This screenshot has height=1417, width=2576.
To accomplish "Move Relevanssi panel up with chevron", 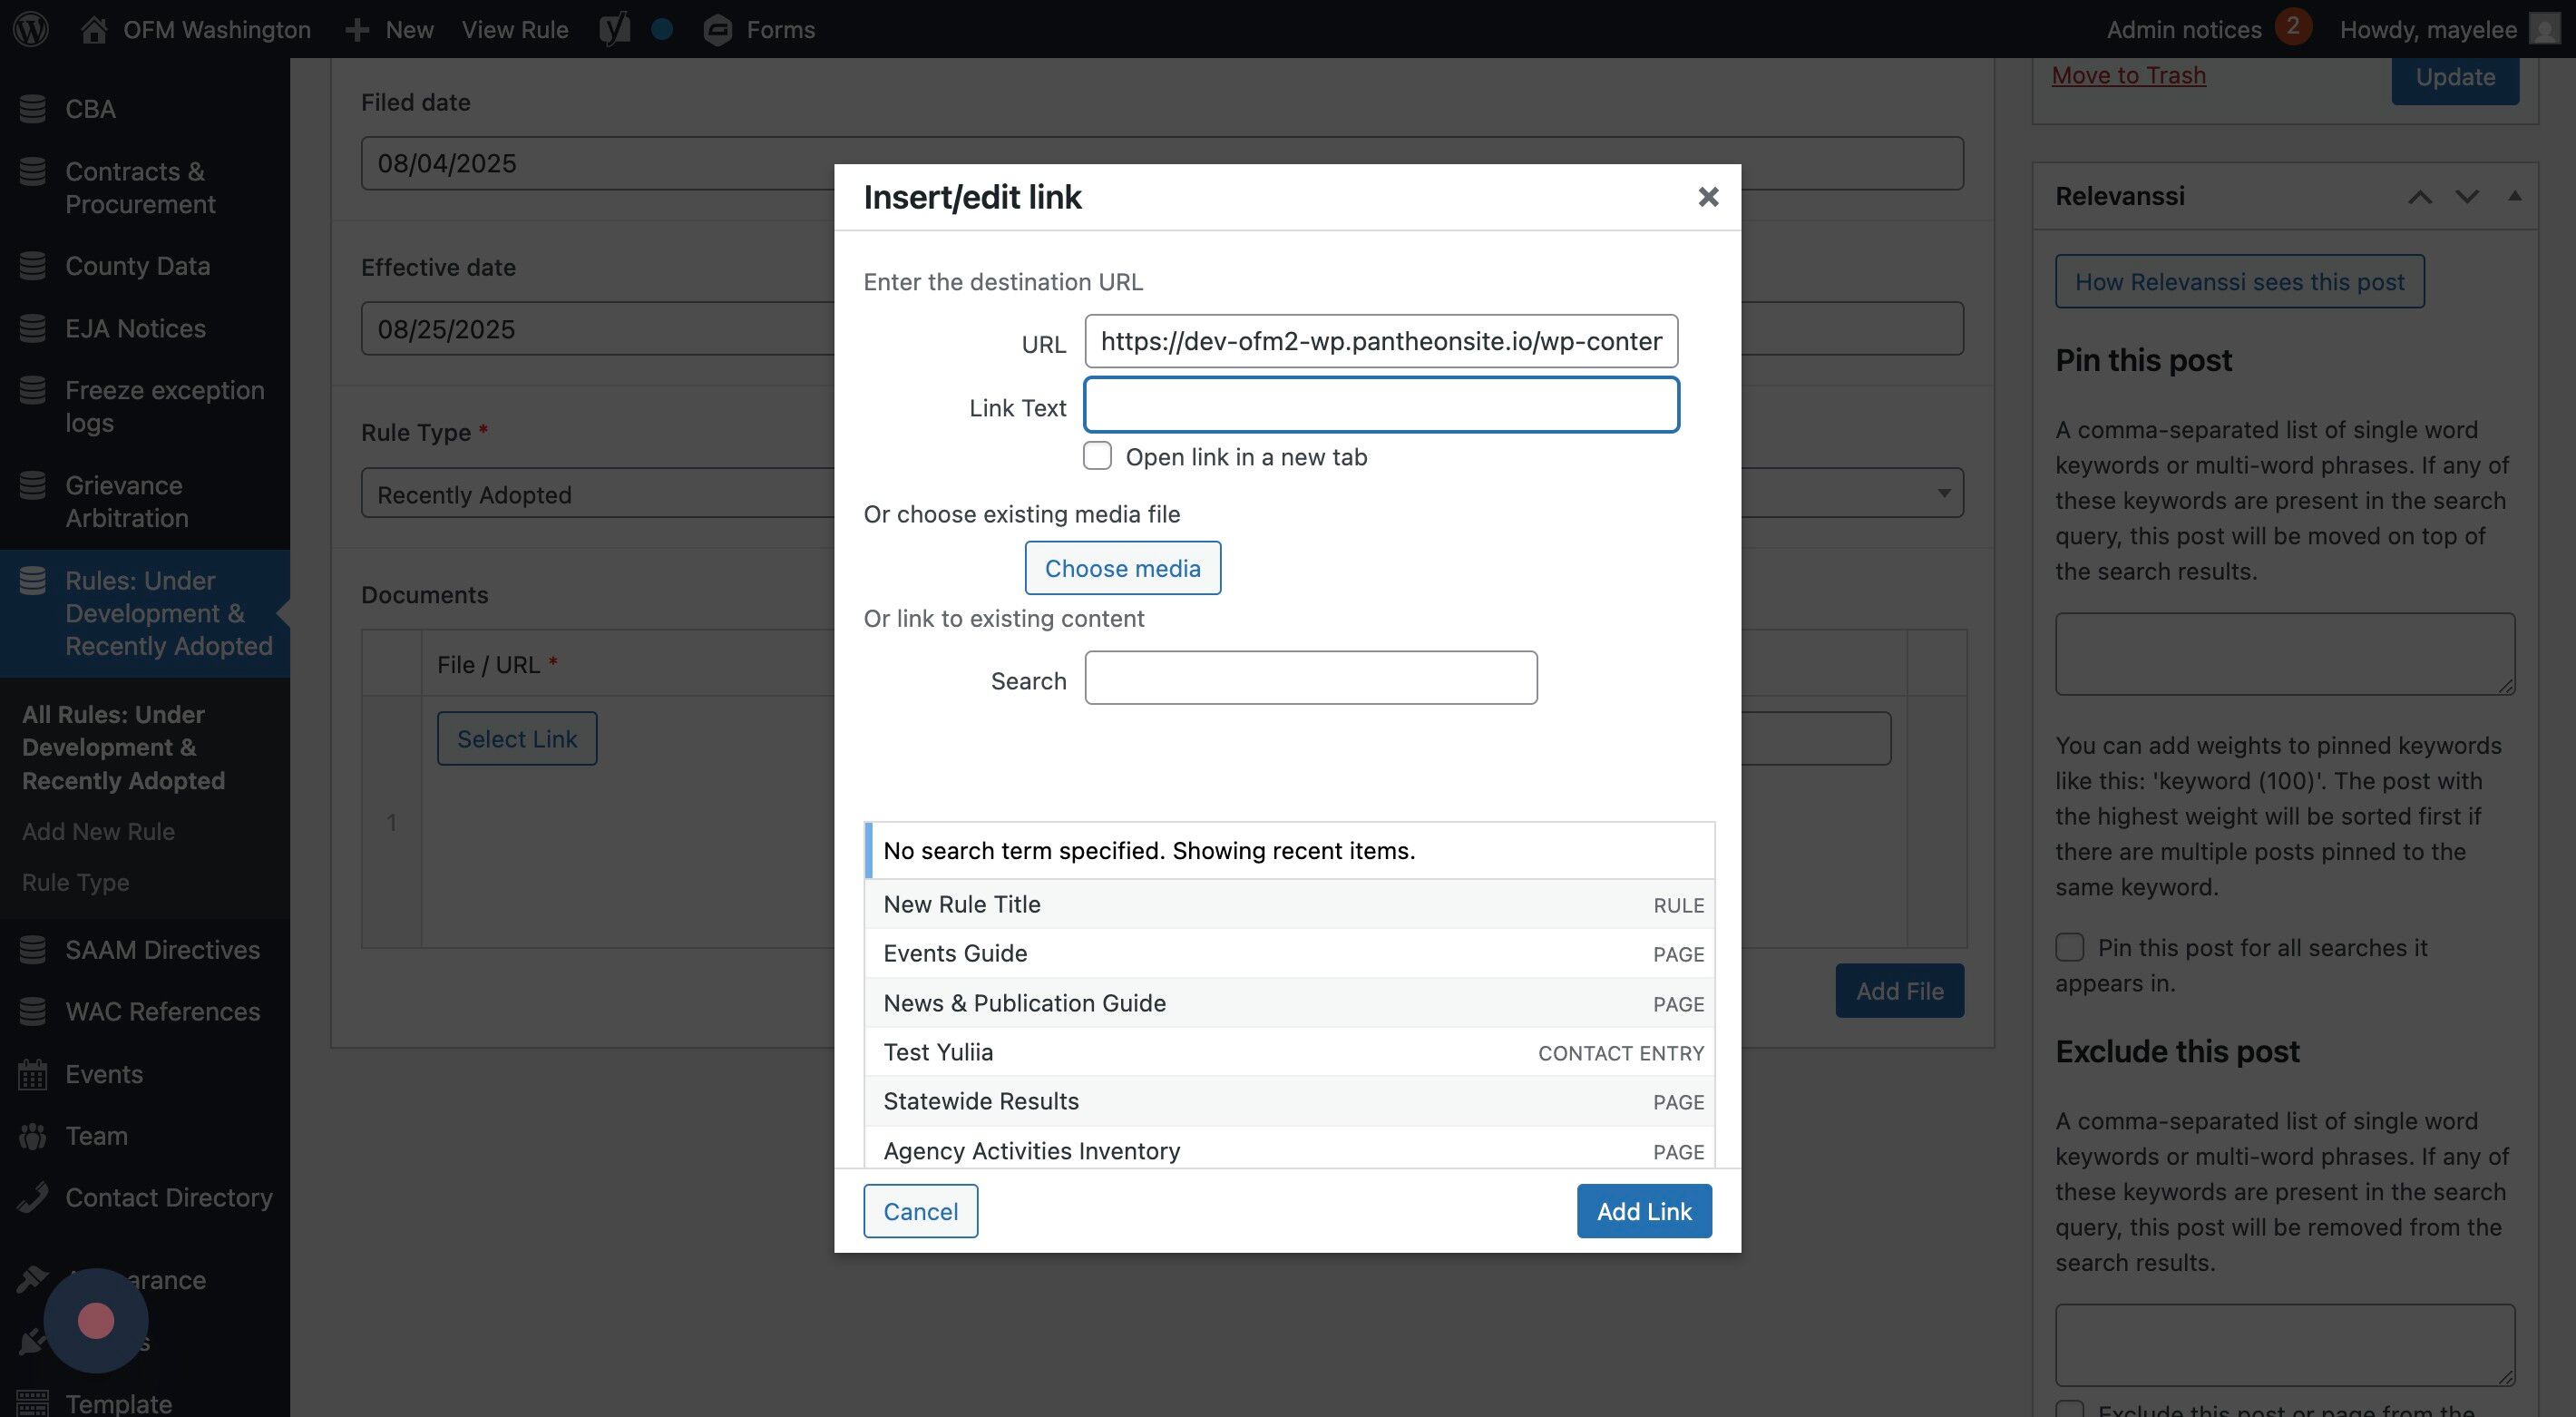I will [x=2419, y=196].
